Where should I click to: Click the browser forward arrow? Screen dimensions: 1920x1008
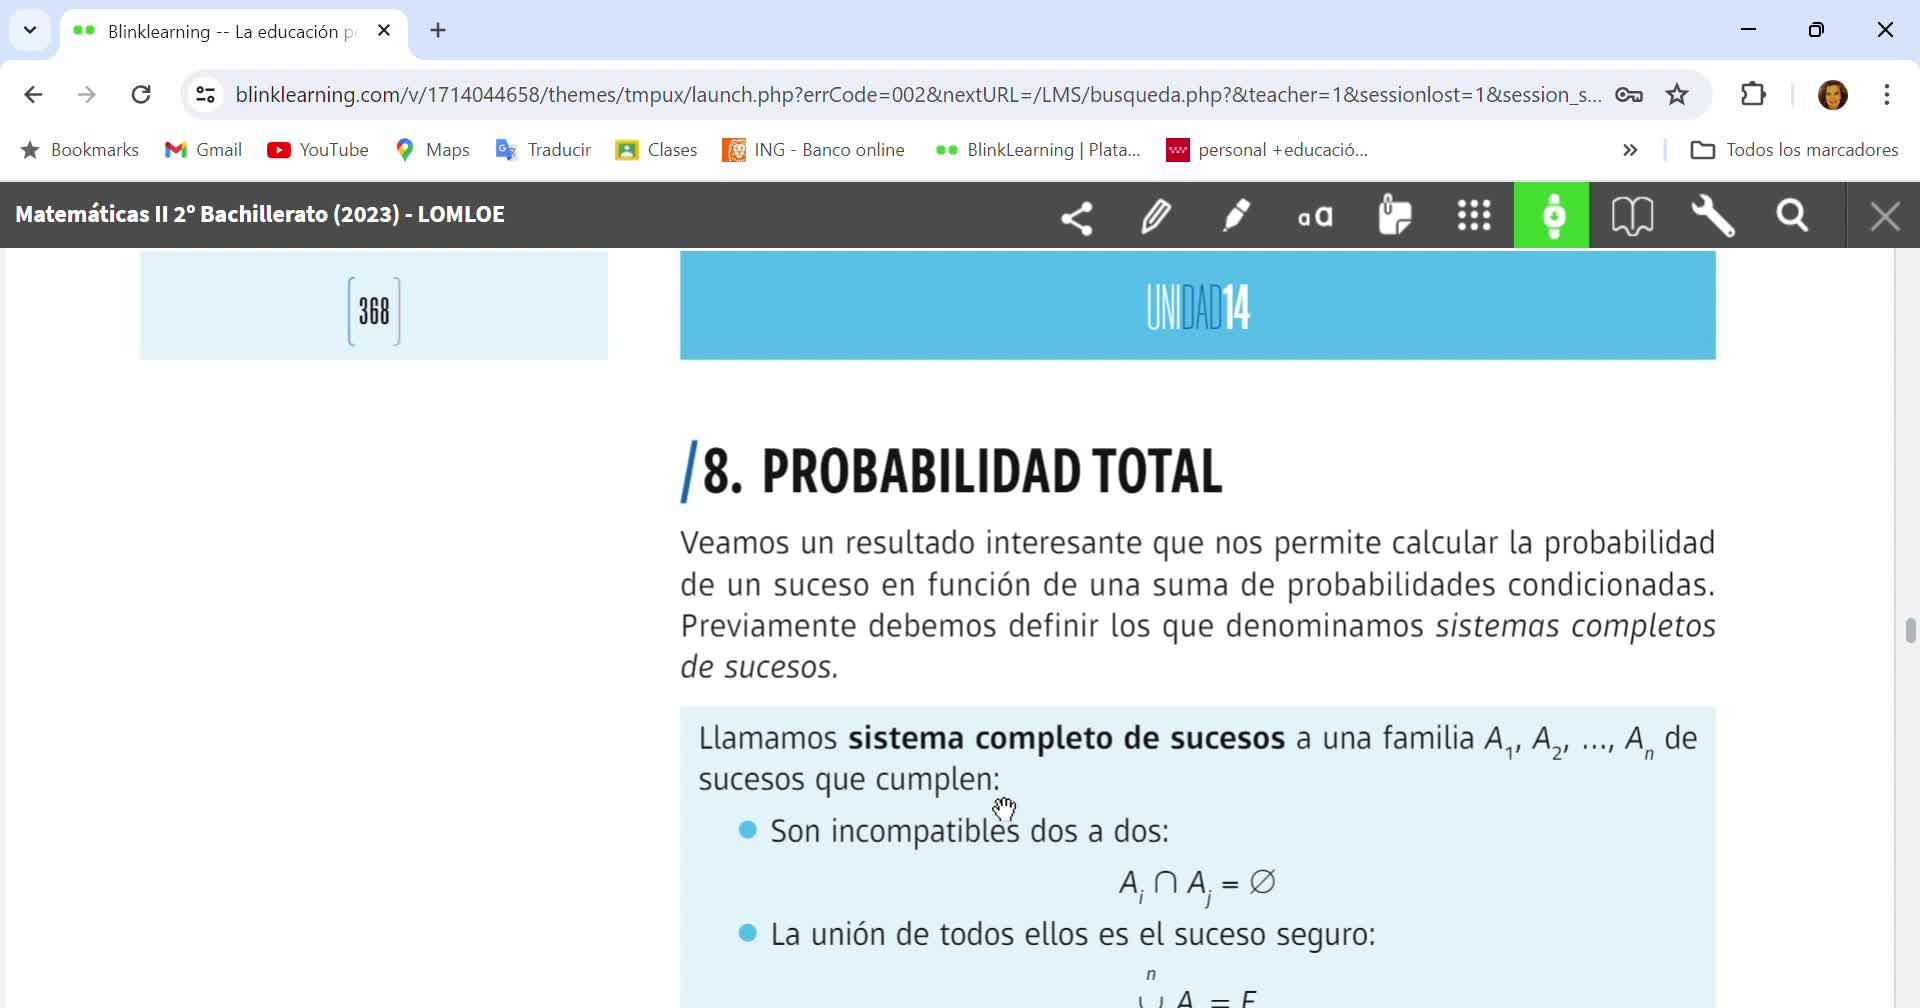tap(87, 95)
